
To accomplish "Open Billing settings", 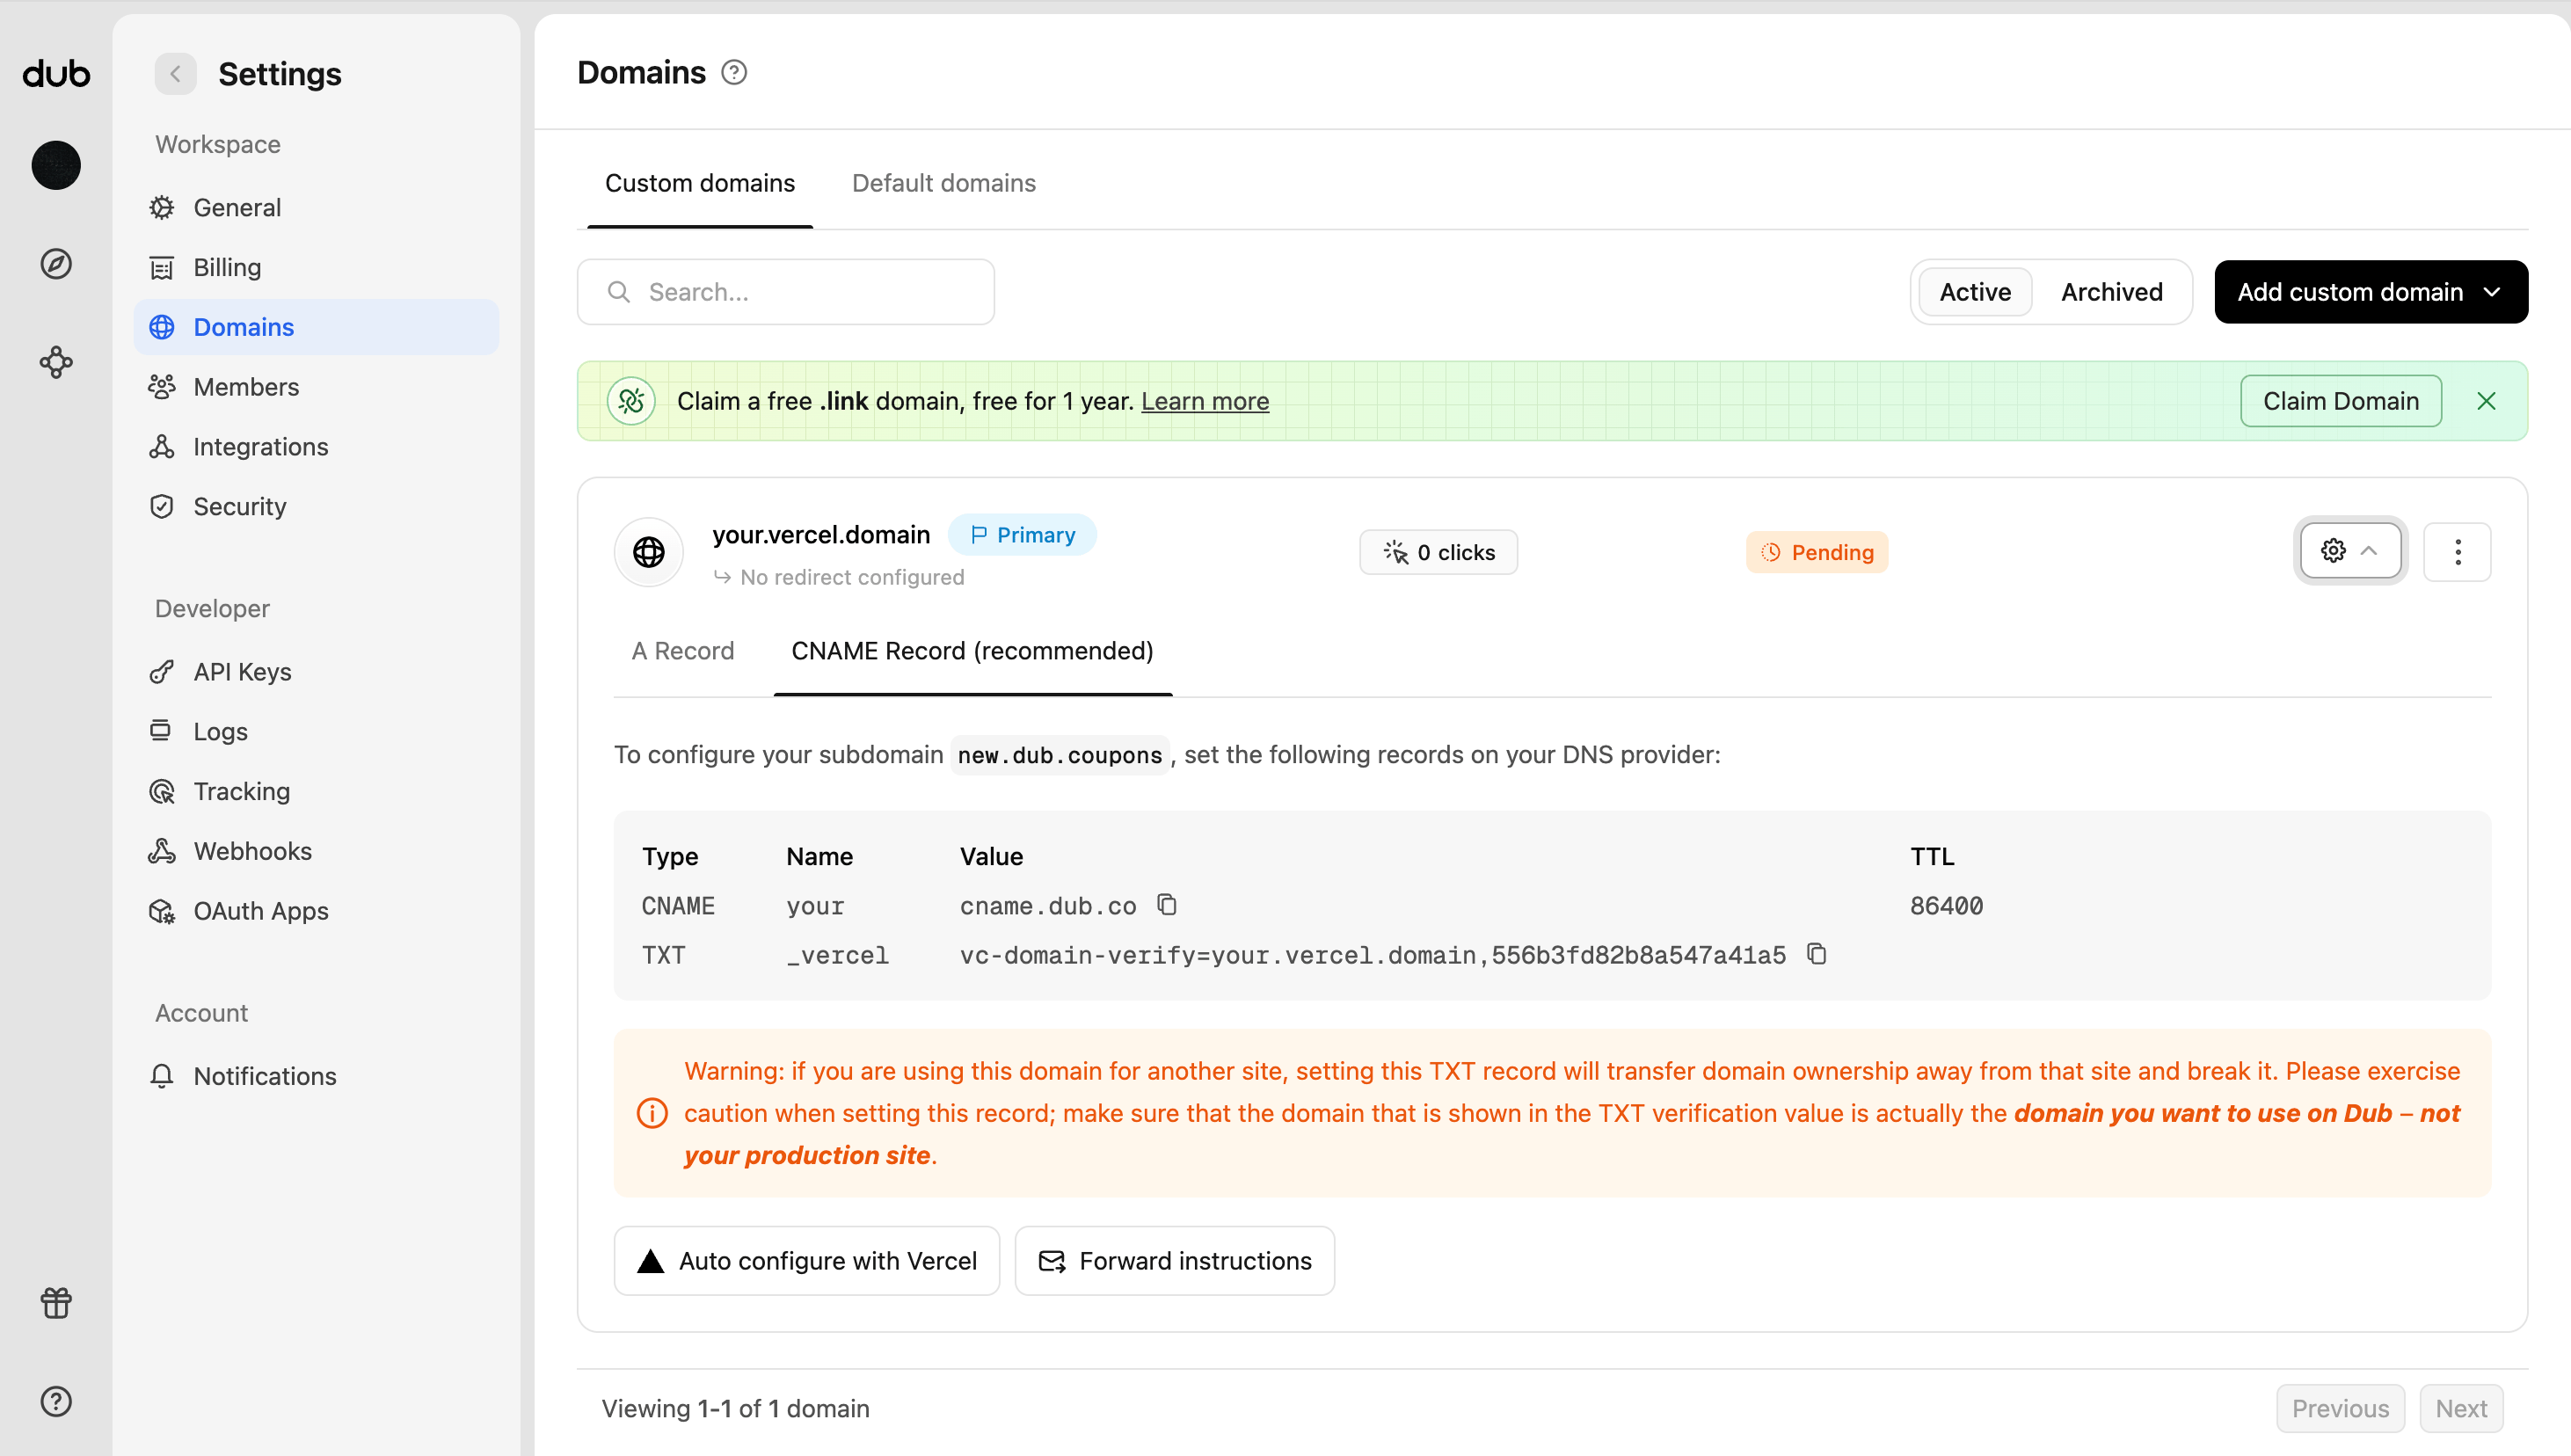I will coord(316,267).
